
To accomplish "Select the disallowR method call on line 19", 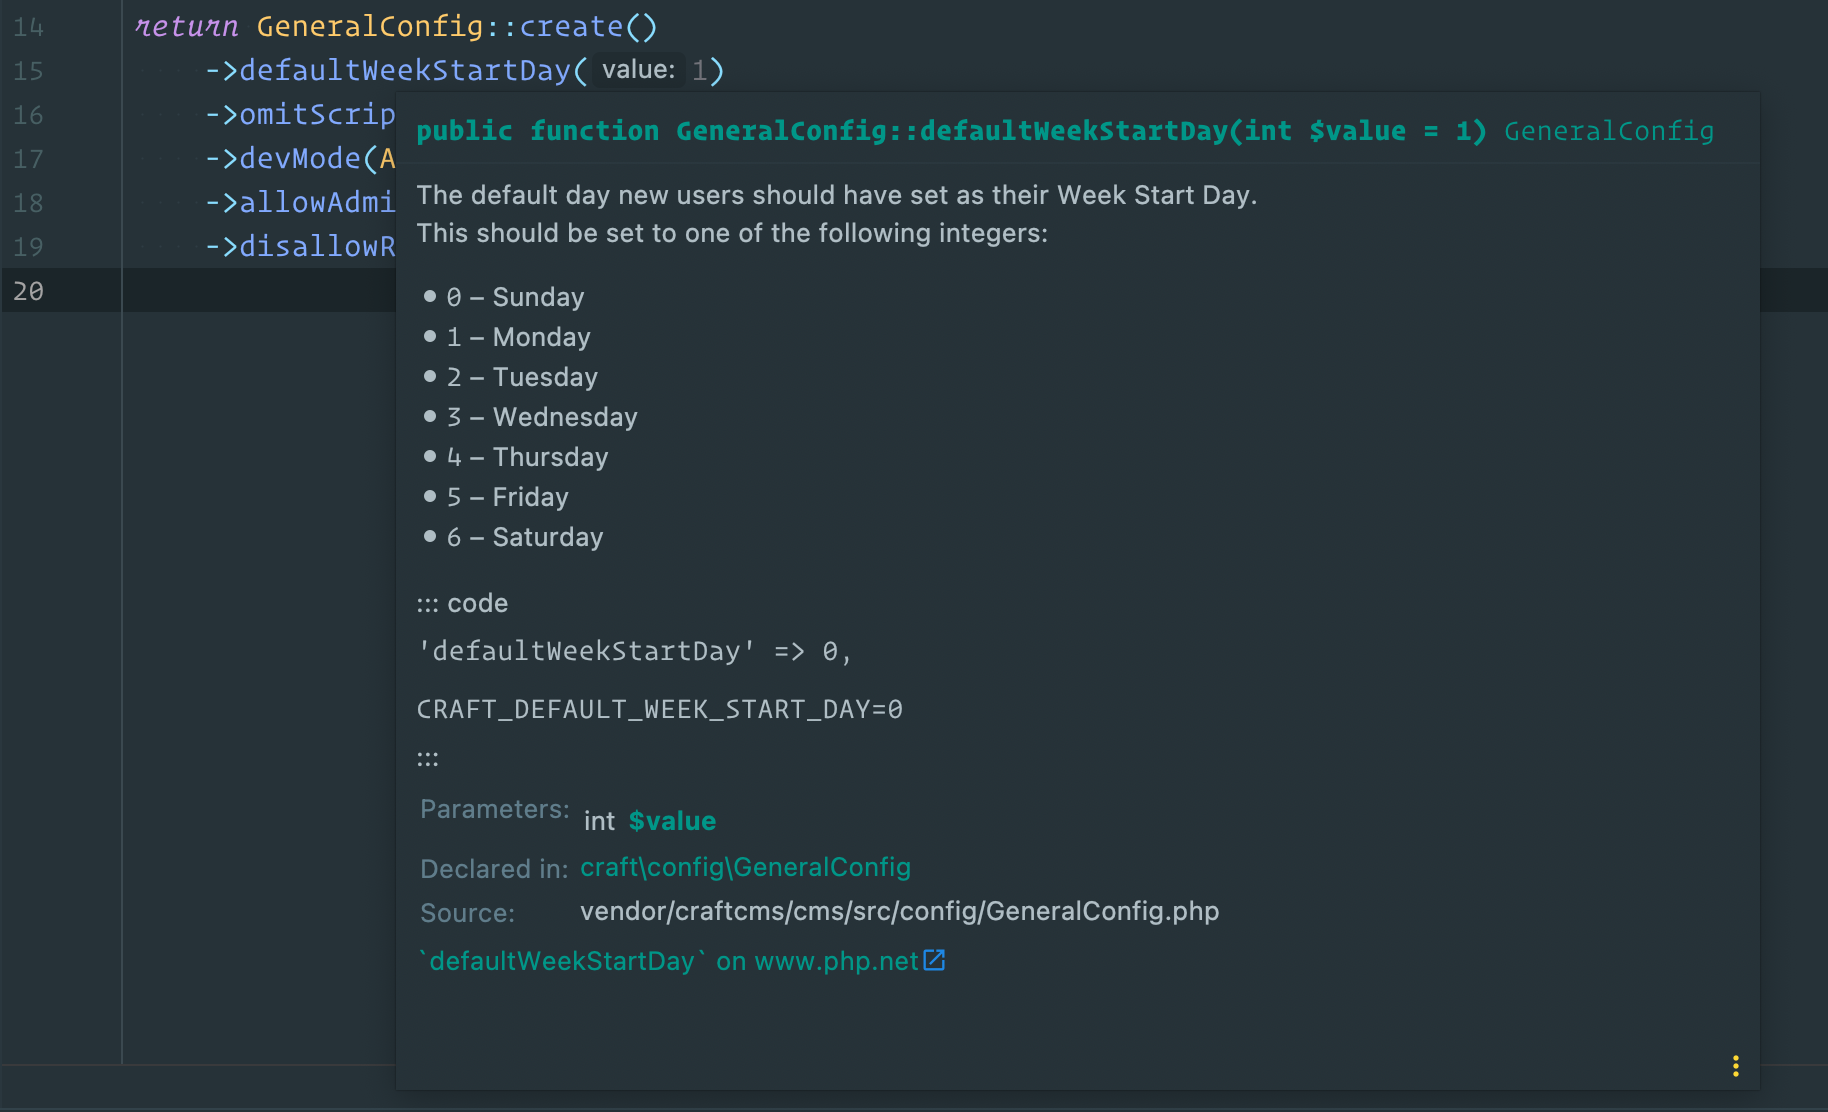I will (x=318, y=246).
